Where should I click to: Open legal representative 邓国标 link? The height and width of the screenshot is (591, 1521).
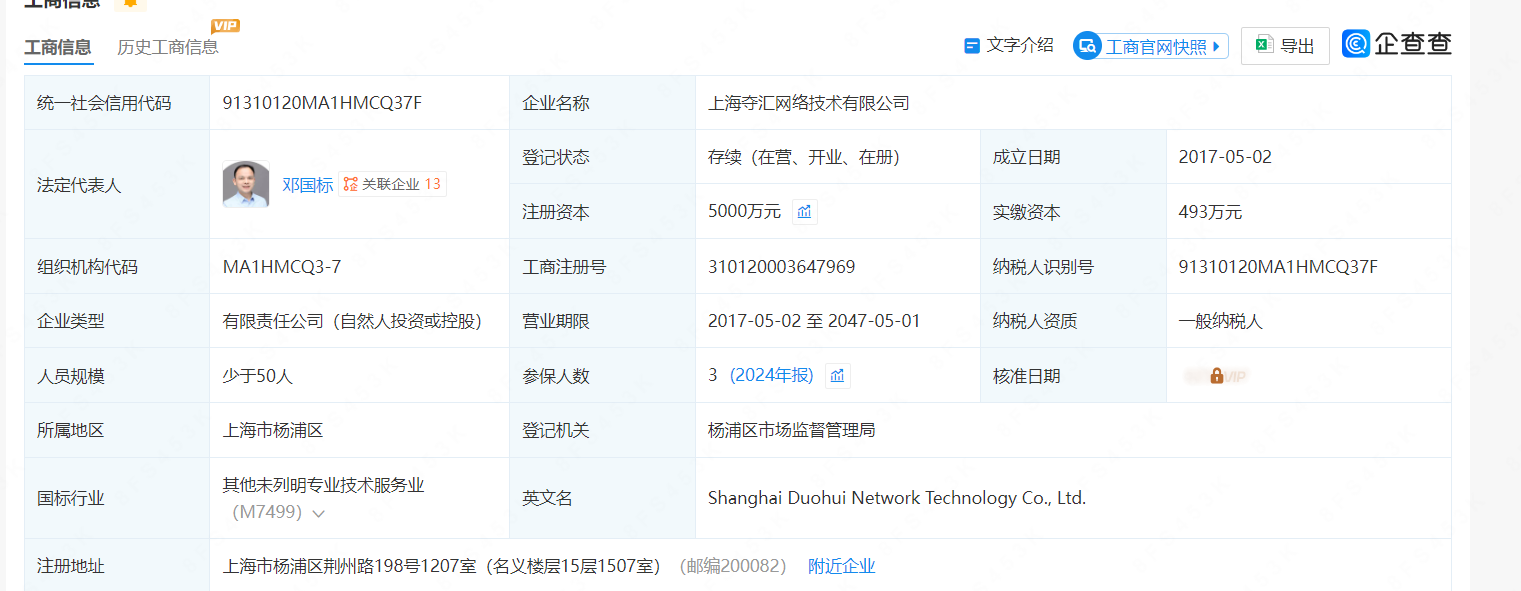click(x=308, y=185)
